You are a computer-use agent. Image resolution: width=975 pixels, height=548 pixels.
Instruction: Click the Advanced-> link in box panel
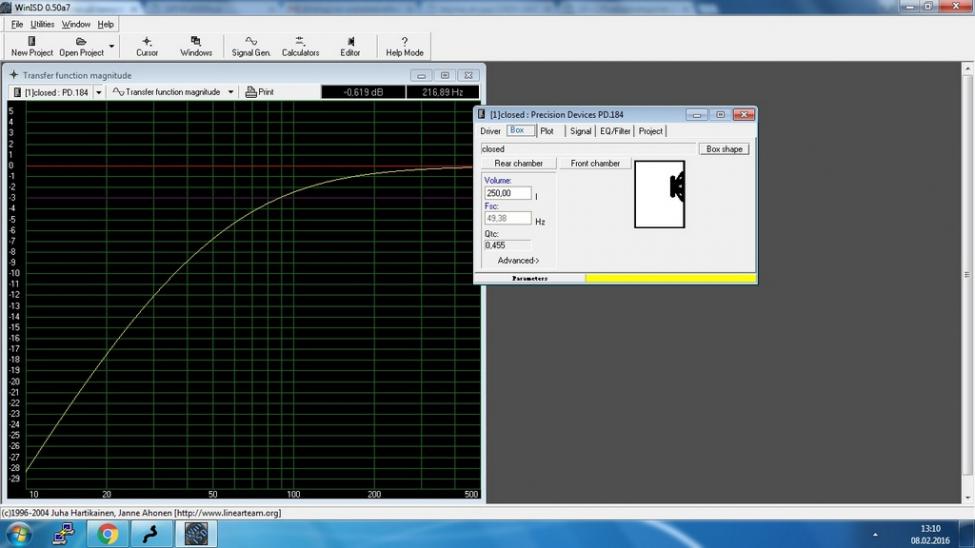pyautogui.click(x=518, y=261)
